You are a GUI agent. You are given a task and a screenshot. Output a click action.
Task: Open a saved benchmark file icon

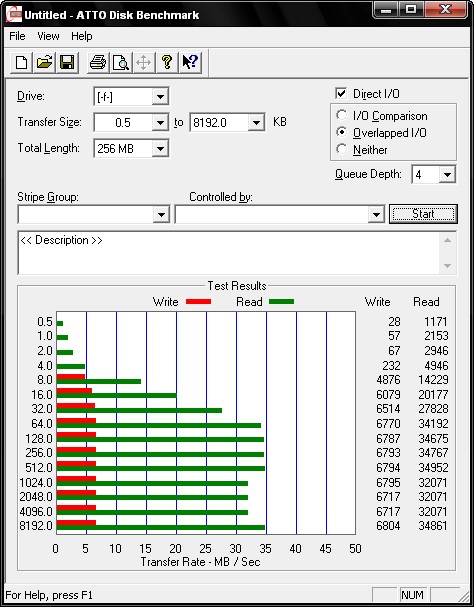point(44,62)
